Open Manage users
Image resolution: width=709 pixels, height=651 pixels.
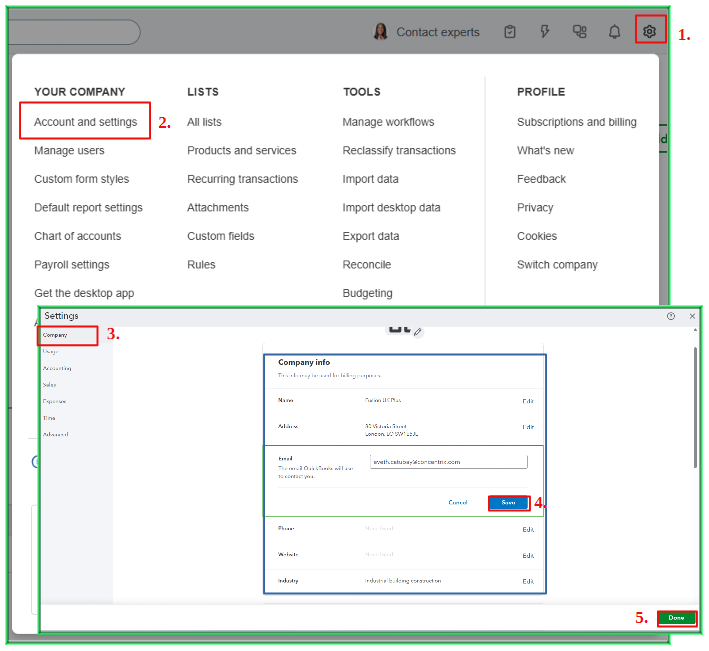click(x=69, y=151)
